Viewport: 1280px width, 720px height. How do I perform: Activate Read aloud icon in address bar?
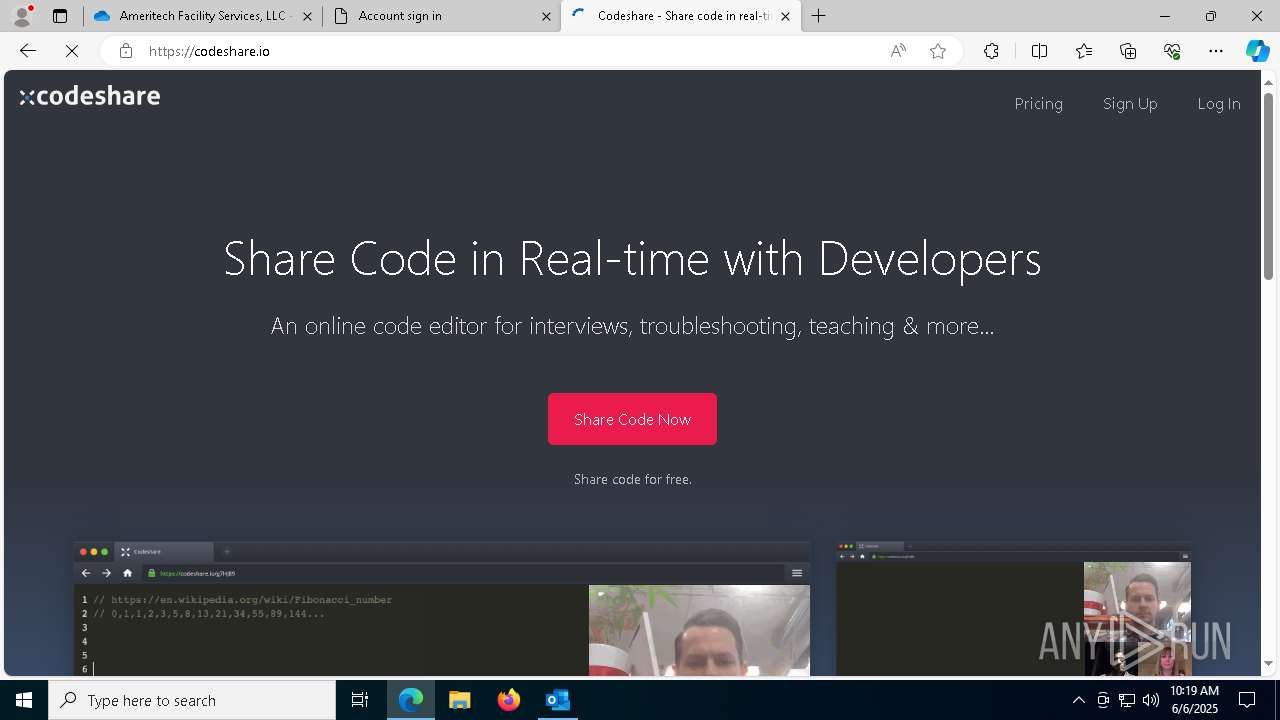898,51
